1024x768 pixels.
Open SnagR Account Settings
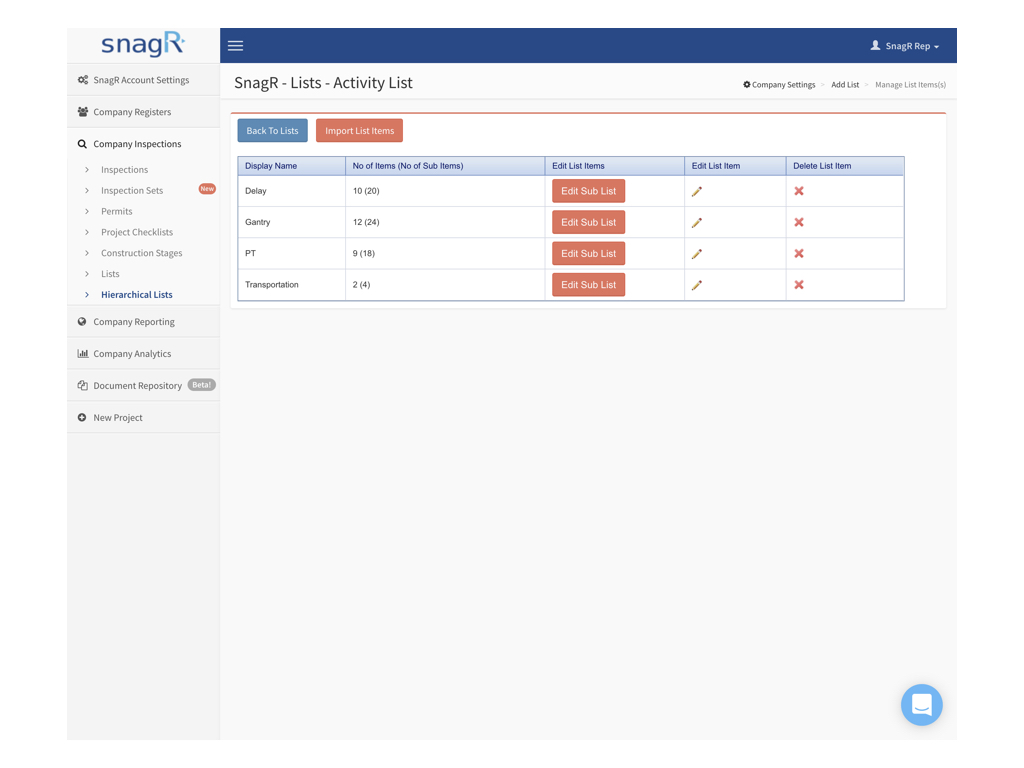pyautogui.click(x=143, y=80)
